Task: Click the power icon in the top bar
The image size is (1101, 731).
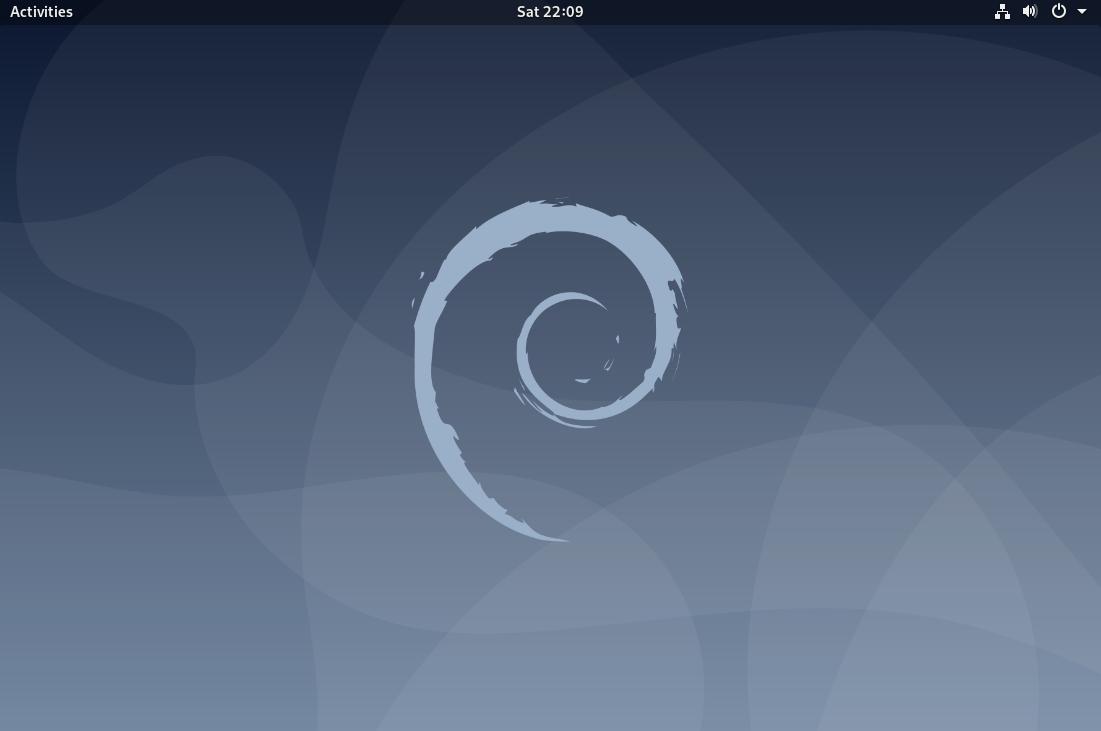Action: click(1059, 11)
